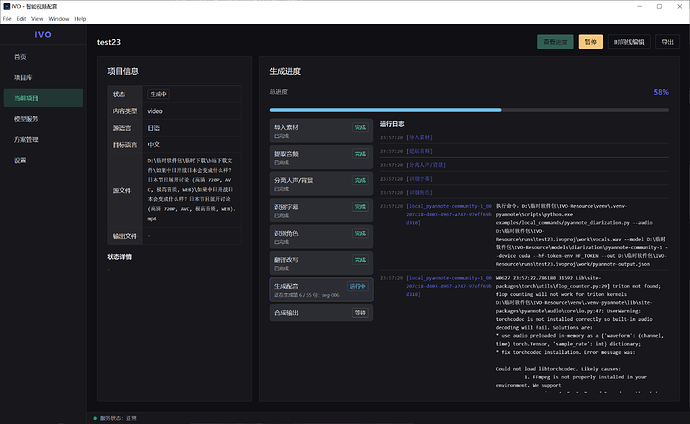Select the 翻译改写 step card
The width and height of the screenshot is (690, 424).
click(321, 263)
